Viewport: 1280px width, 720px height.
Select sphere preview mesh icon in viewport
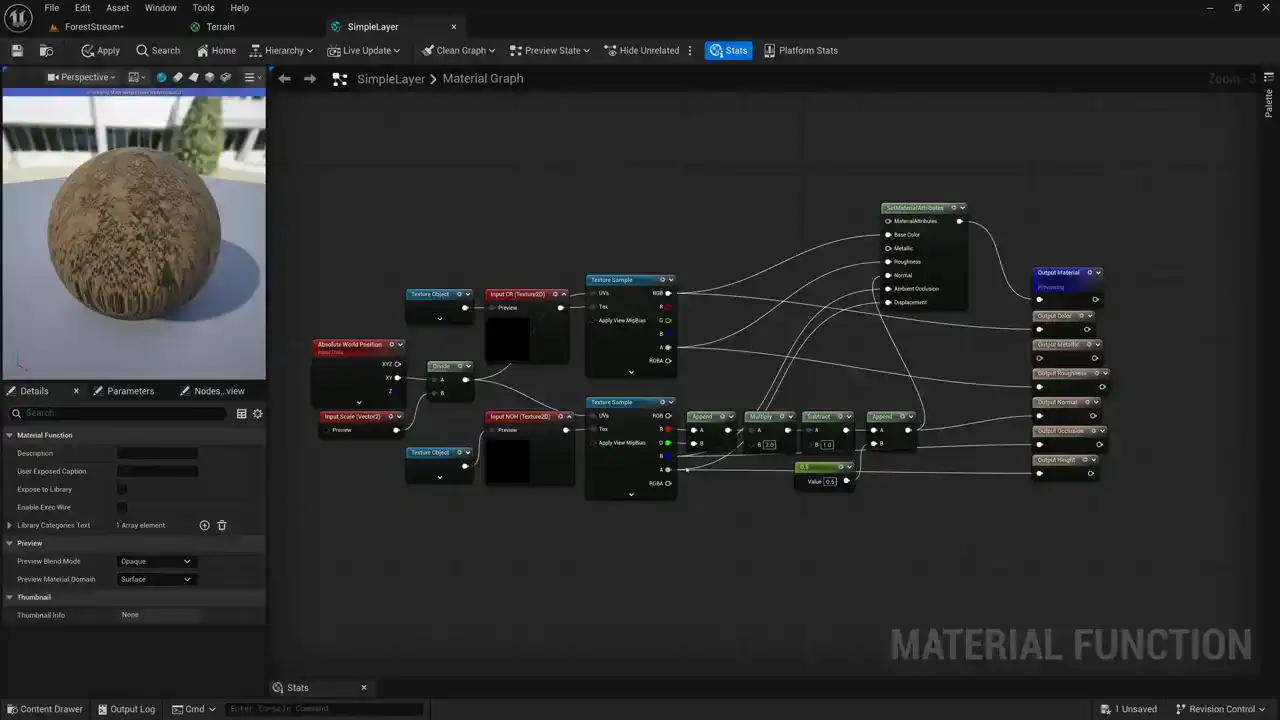[x=162, y=77]
